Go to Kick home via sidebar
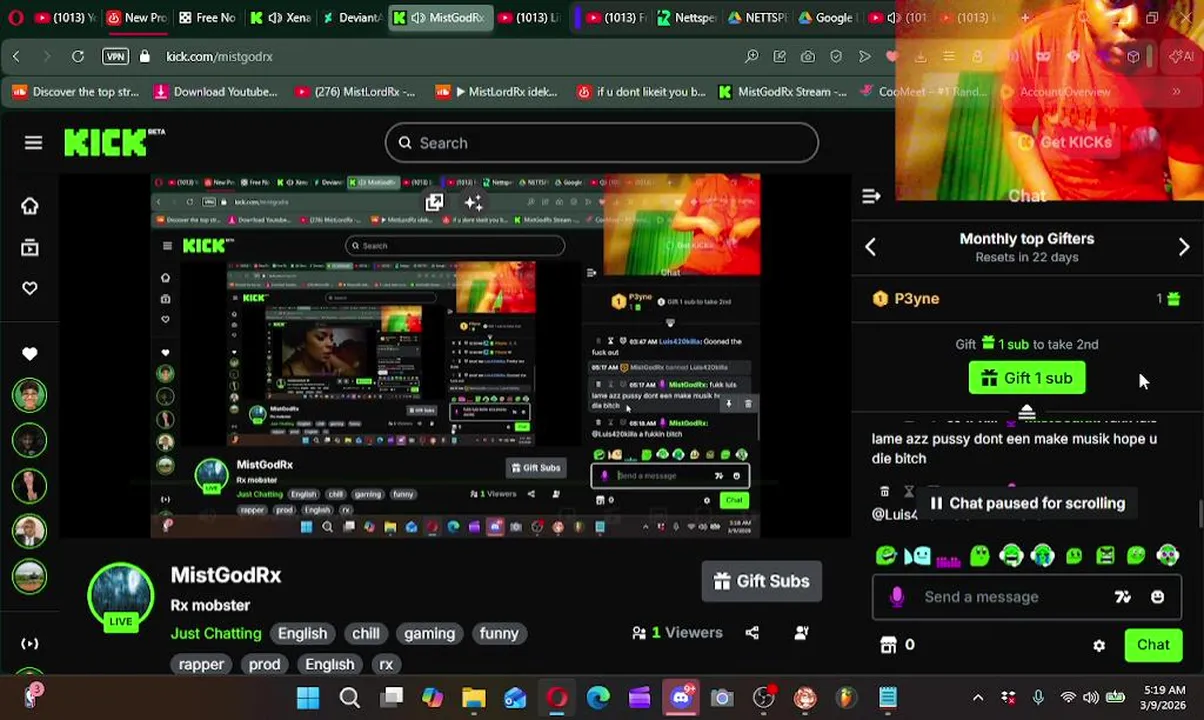The height and width of the screenshot is (720, 1204). tap(29, 206)
